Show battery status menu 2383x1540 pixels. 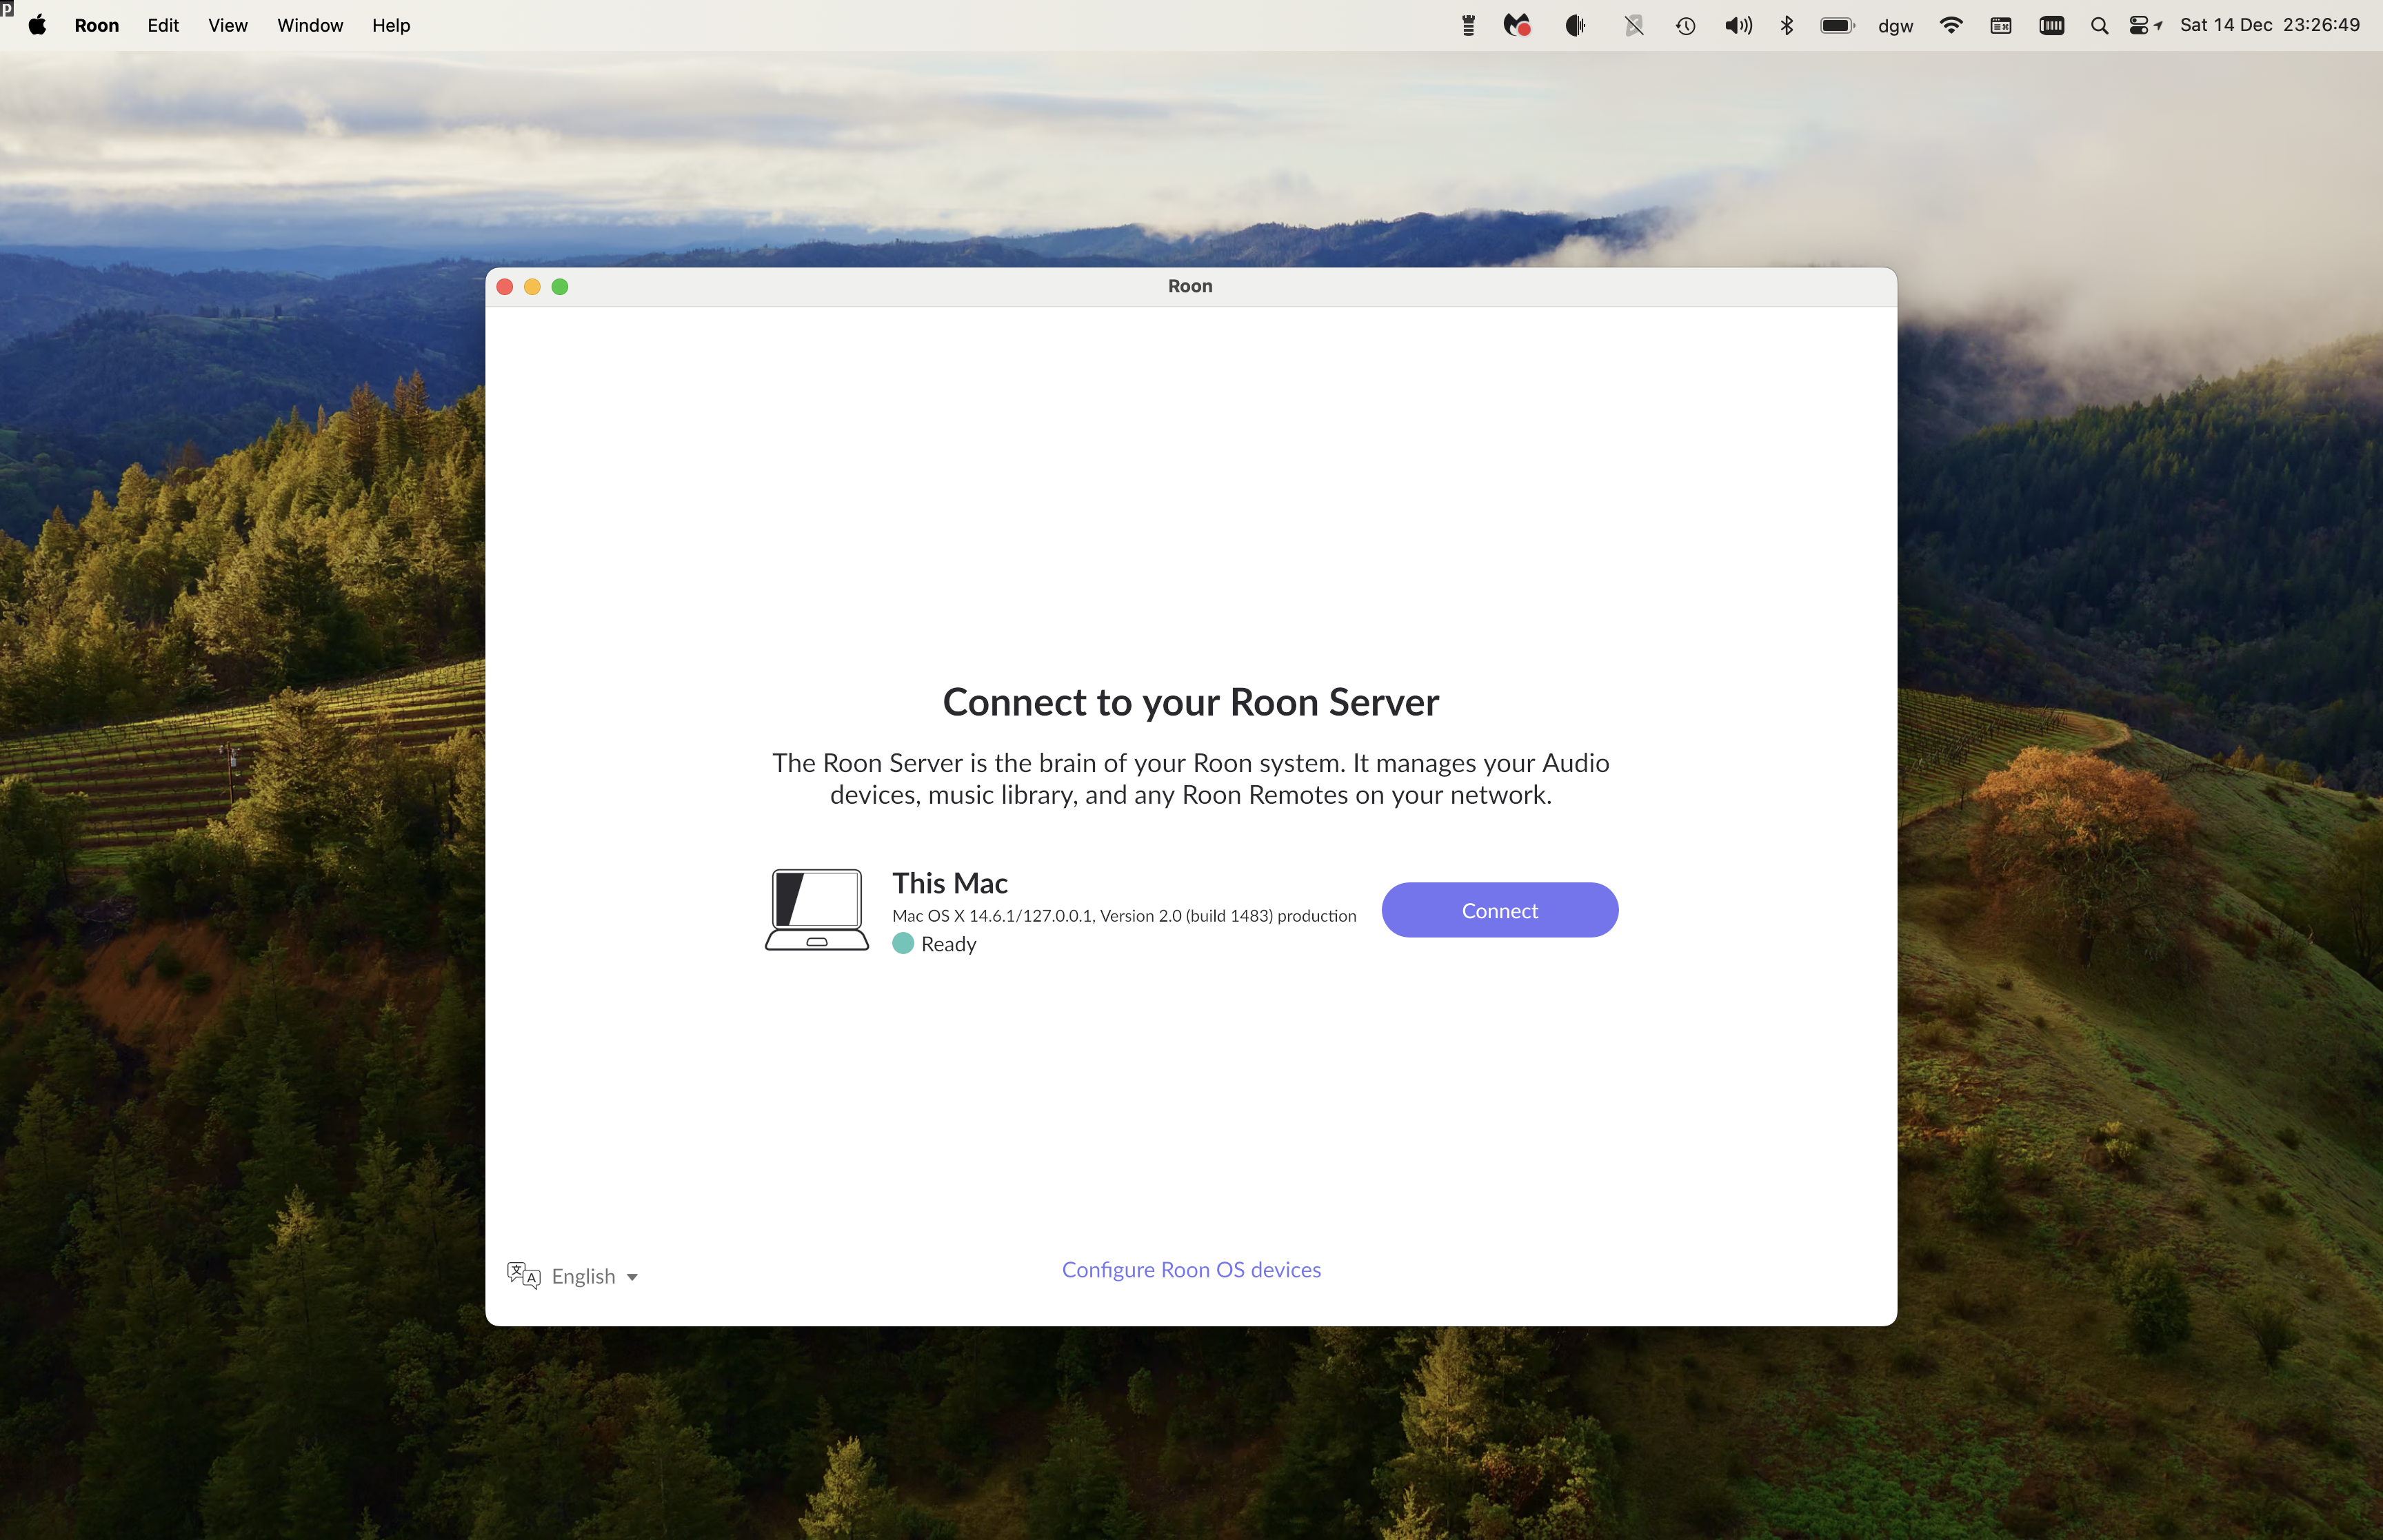[1838, 25]
